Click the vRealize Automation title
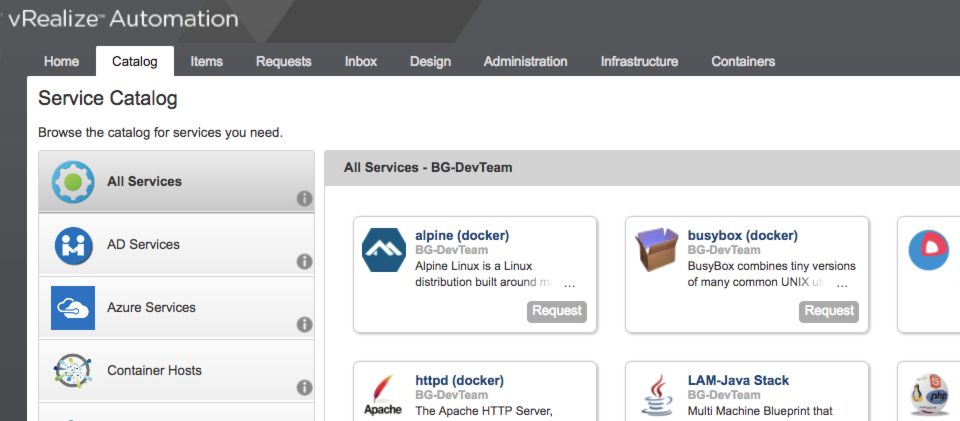The image size is (960, 421). pos(122,19)
